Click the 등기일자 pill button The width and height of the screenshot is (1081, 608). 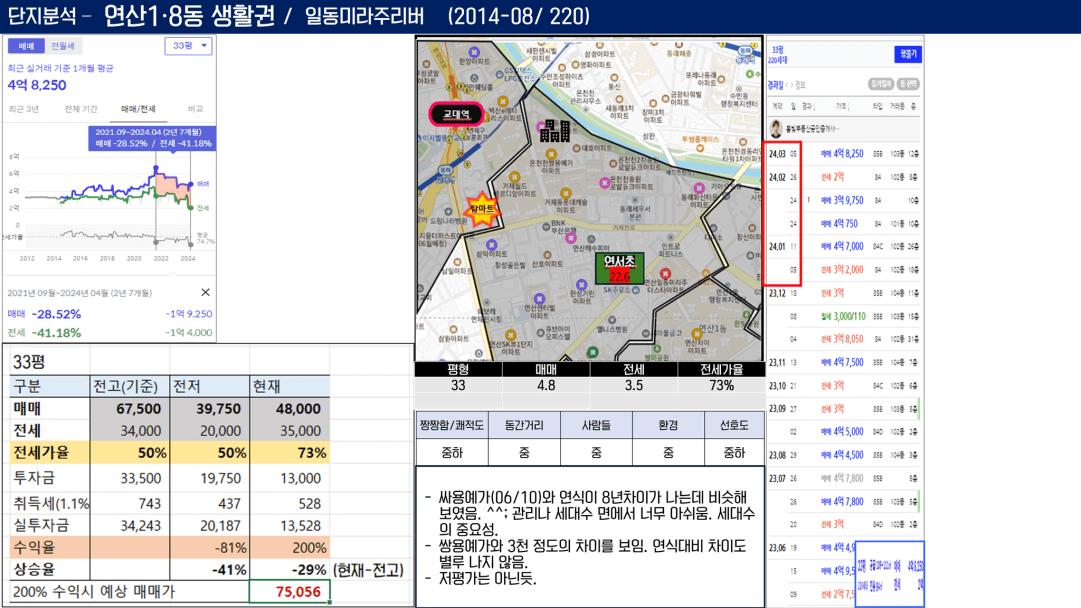[x=880, y=84]
